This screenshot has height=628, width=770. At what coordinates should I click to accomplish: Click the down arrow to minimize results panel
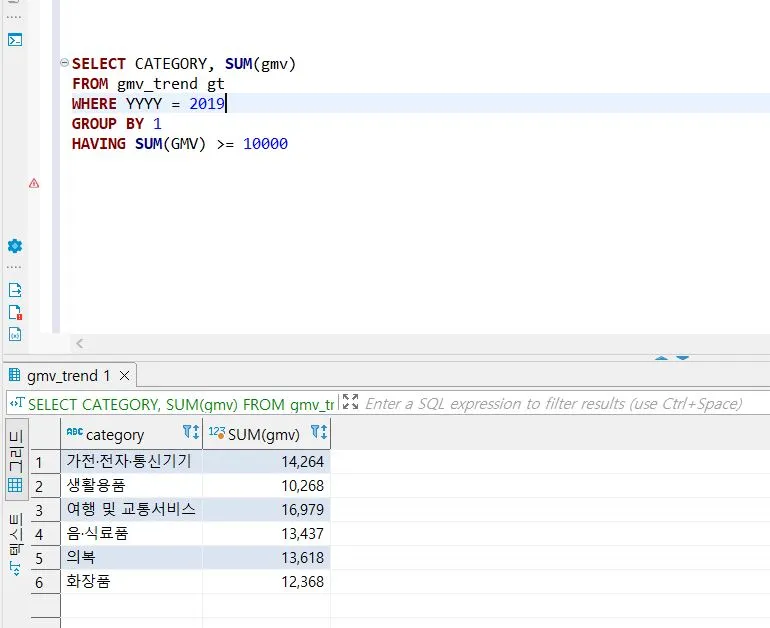click(x=683, y=358)
